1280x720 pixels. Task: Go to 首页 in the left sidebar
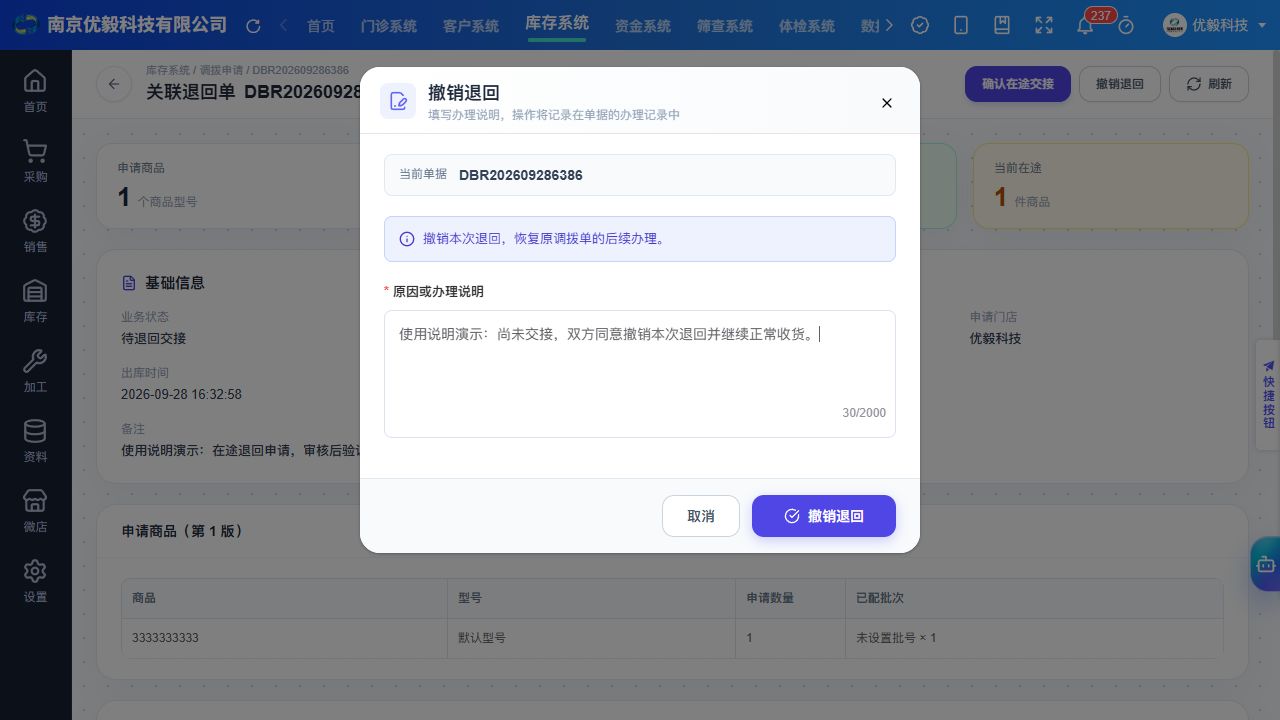tap(35, 91)
